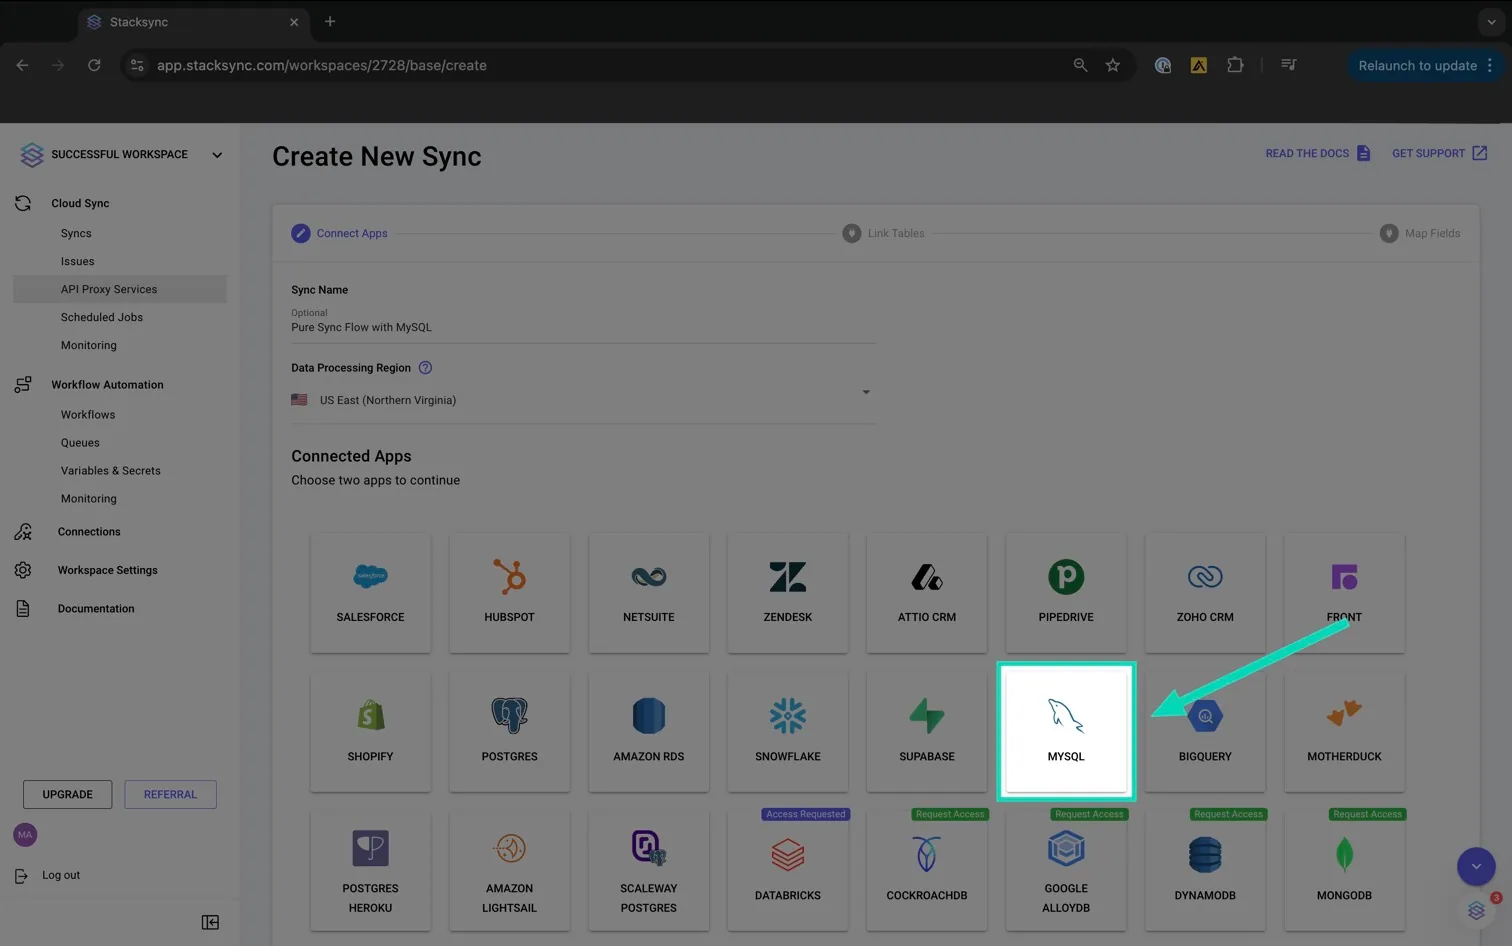Open Scheduled Jobs
Screen dimensions: 1512x946
(102, 317)
